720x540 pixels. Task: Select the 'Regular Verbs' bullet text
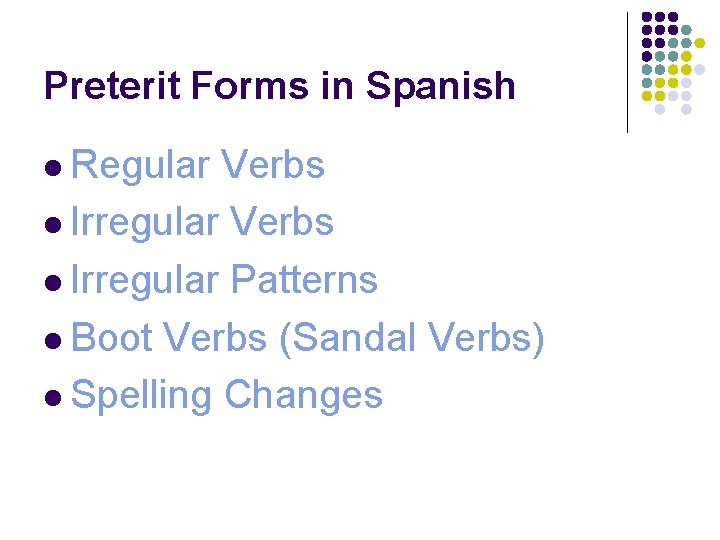[198, 165]
